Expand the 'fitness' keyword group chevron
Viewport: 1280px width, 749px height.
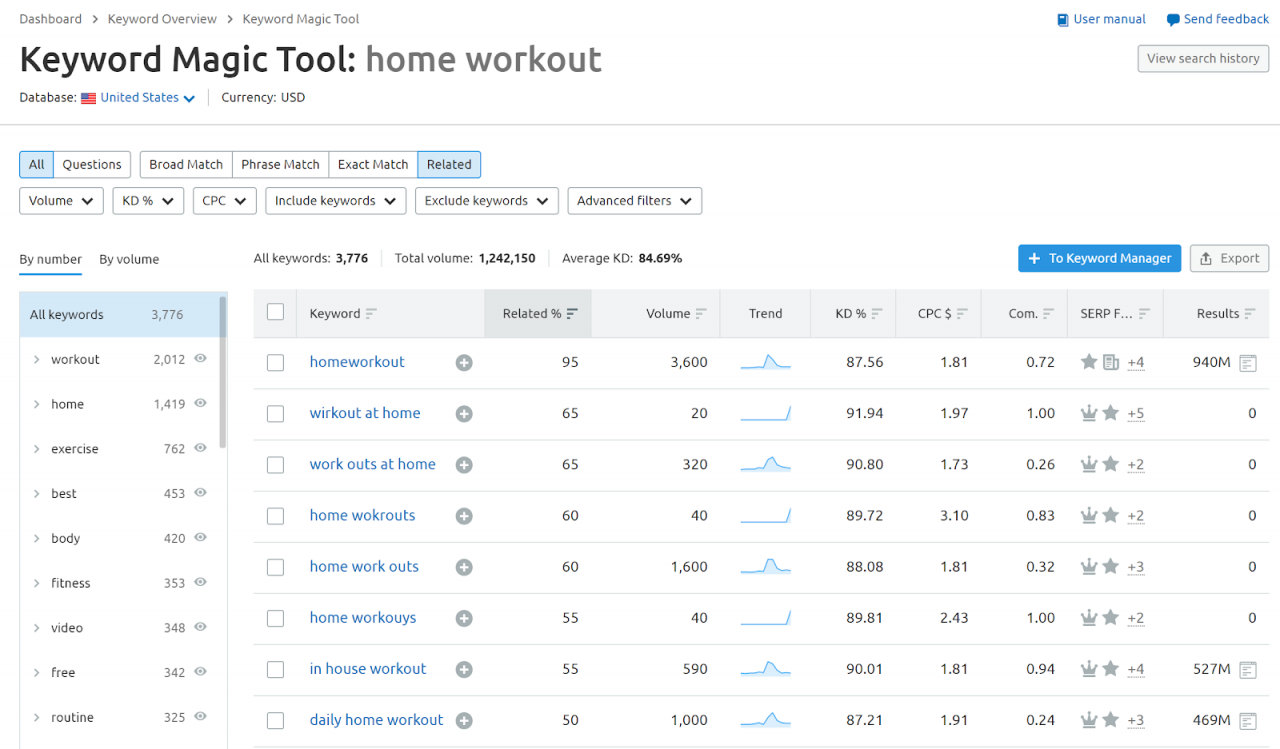(37, 584)
